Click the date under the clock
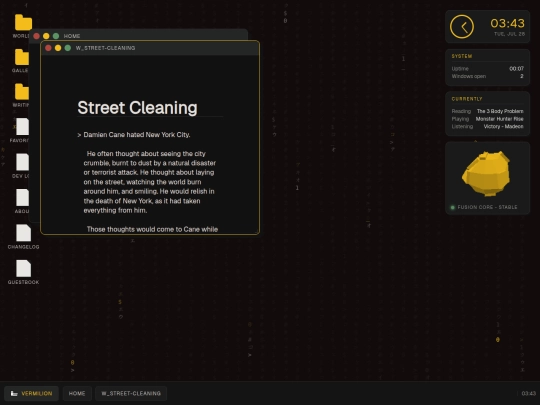This screenshot has width=540, height=405. 509,34
